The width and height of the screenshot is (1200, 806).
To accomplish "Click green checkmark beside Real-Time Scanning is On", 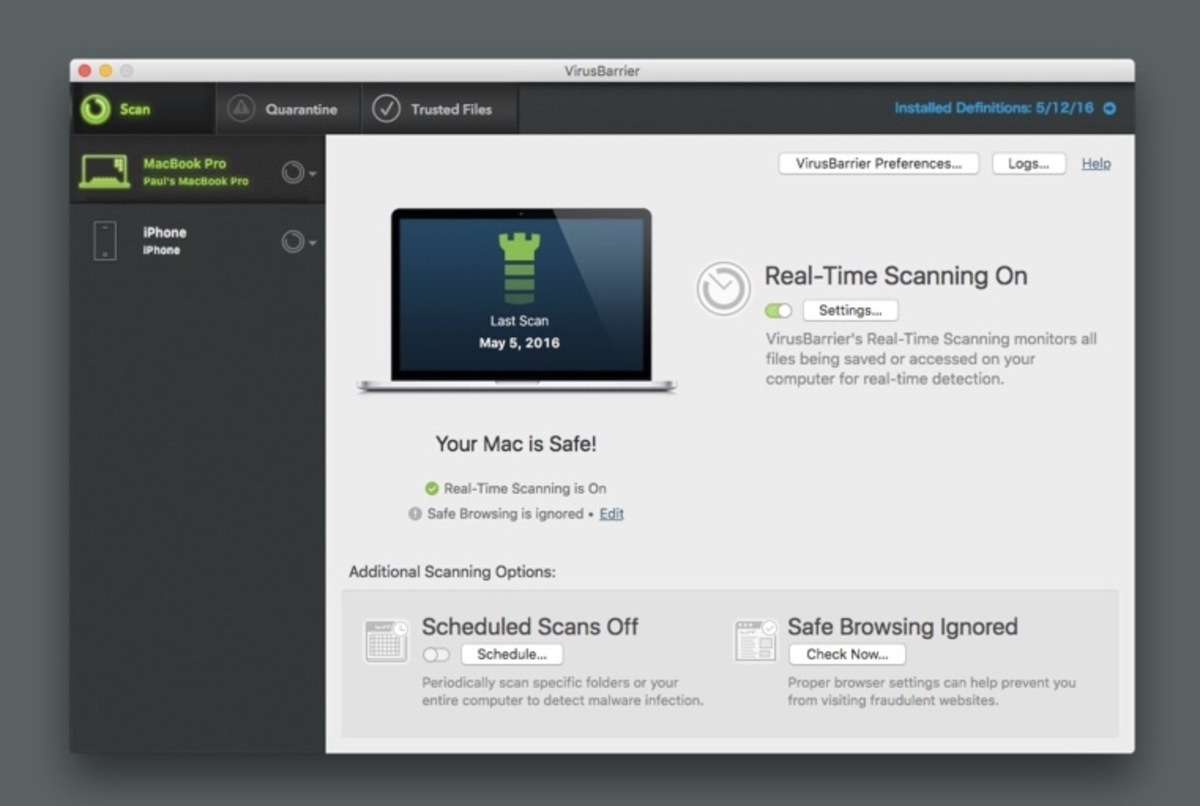I will pyautogui.click(x=431, y=488).
